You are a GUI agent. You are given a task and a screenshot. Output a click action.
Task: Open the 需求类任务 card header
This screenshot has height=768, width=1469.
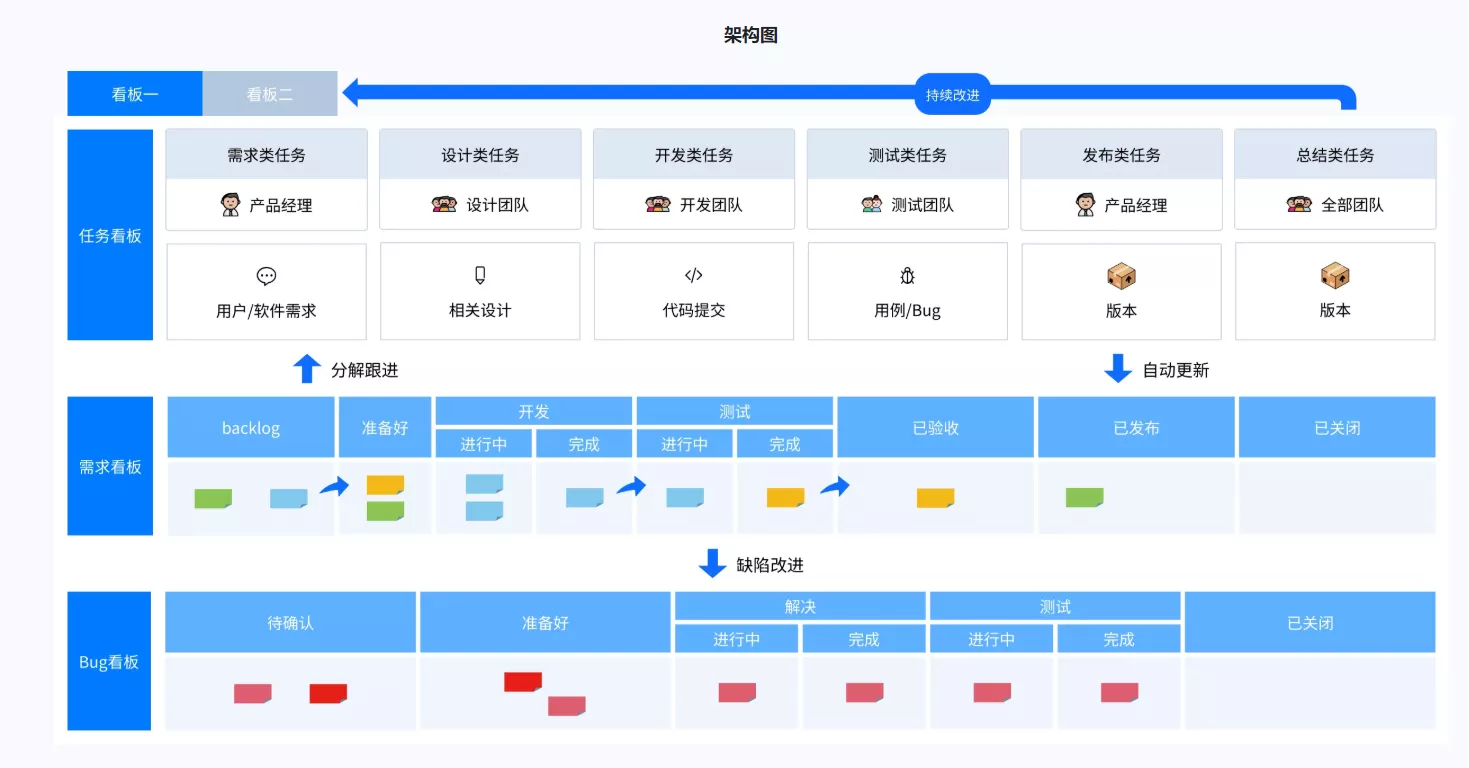coord(266,155)
